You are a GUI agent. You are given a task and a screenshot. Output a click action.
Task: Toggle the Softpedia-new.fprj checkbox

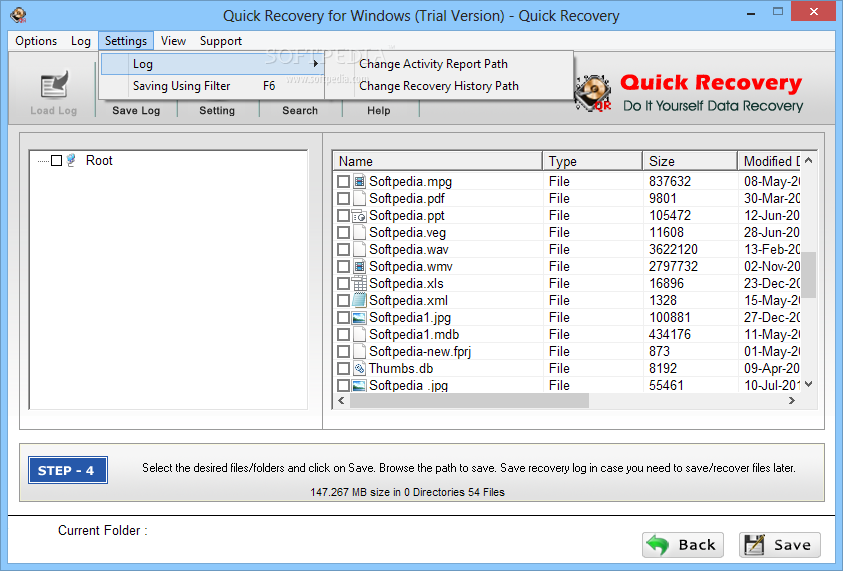[344, 352]
